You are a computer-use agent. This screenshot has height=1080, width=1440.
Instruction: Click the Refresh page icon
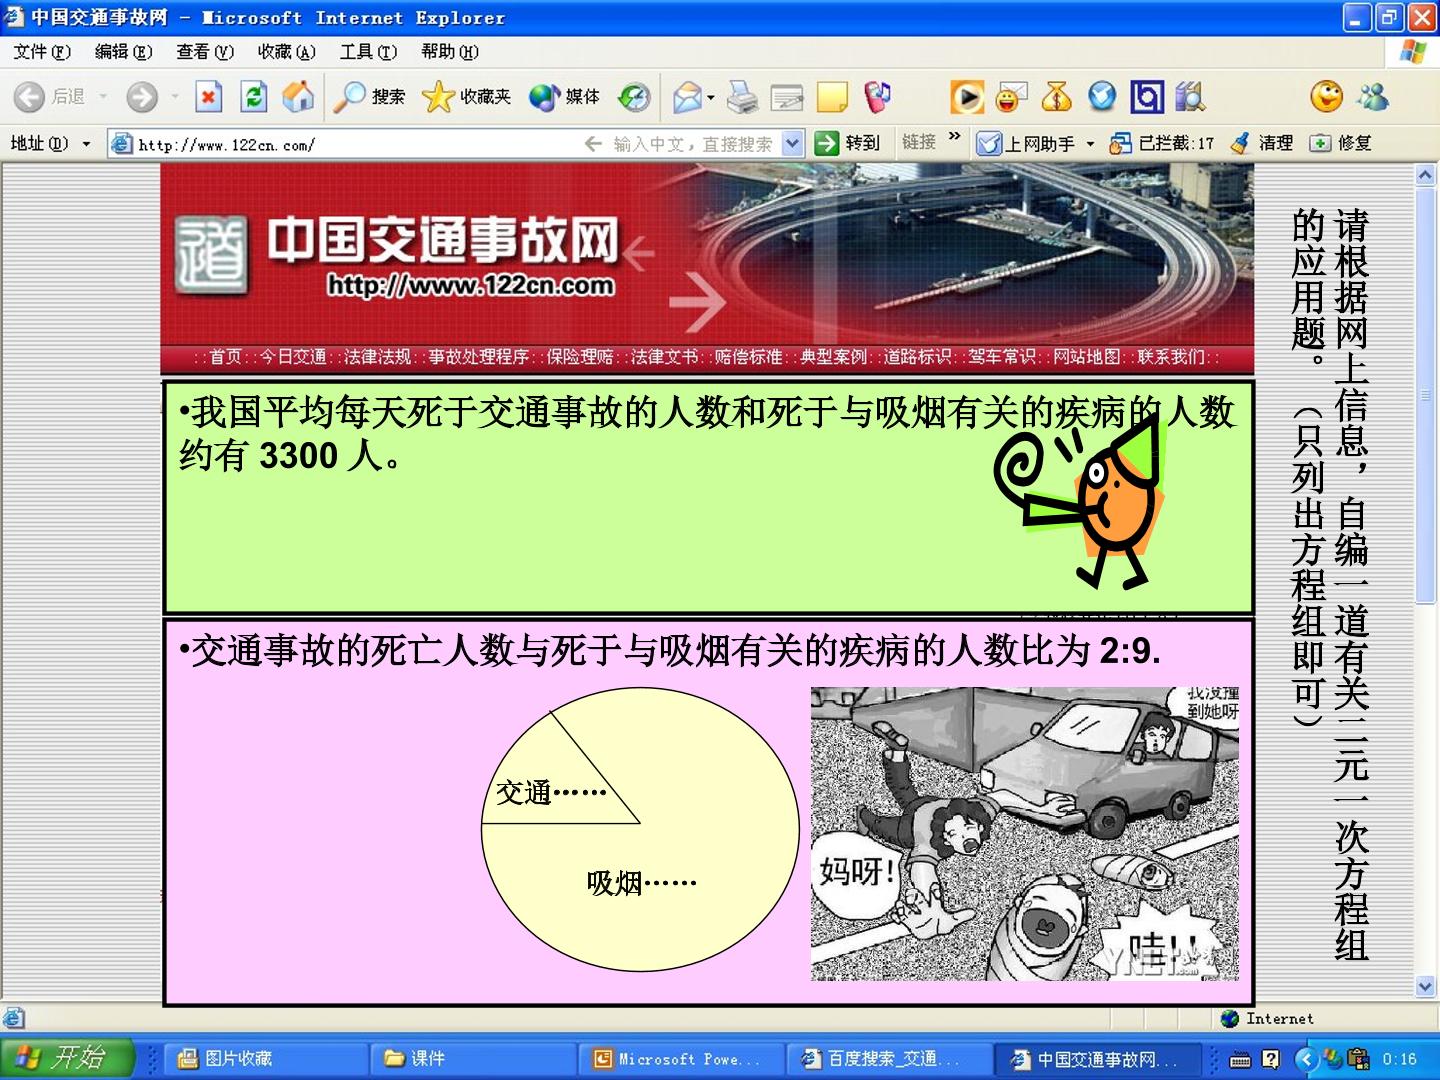(254, 96)
